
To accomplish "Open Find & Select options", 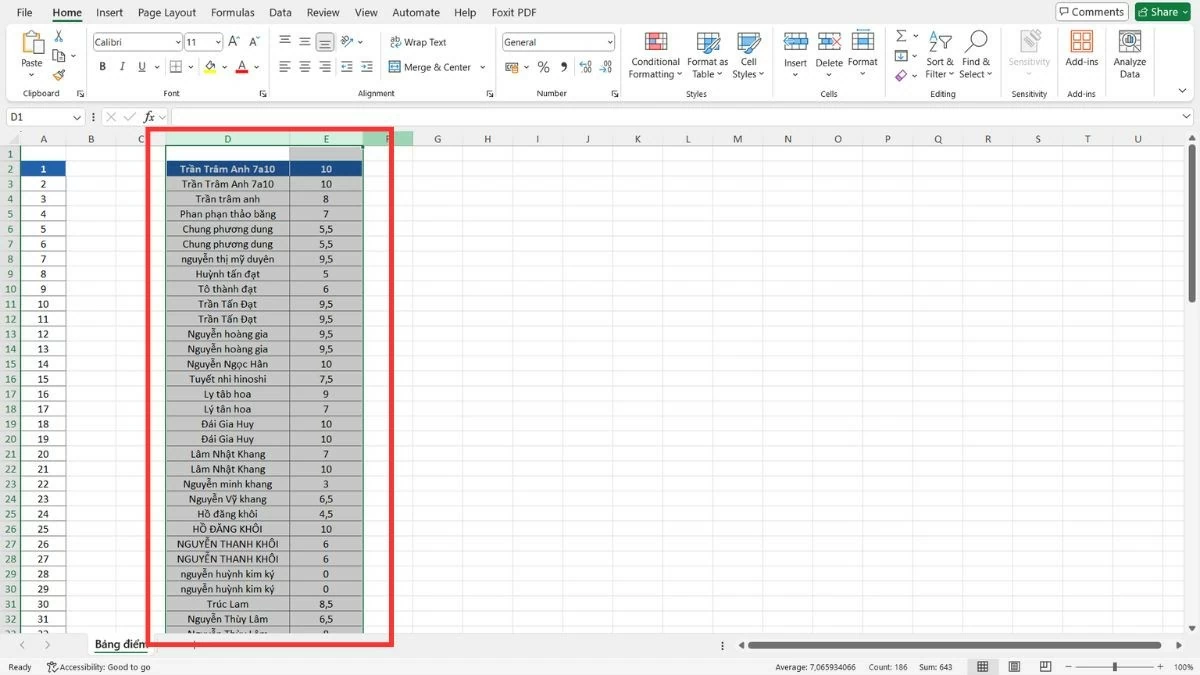I will click(x=975, y=55).
